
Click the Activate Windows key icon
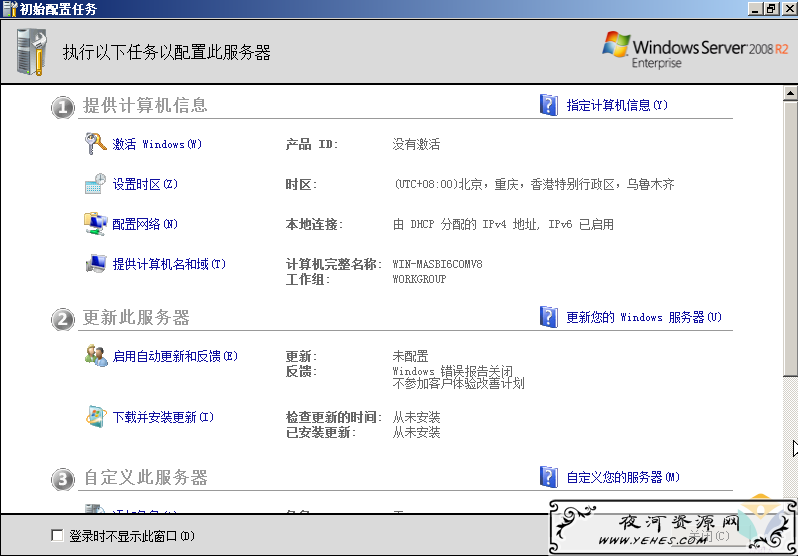click(96, 144)
